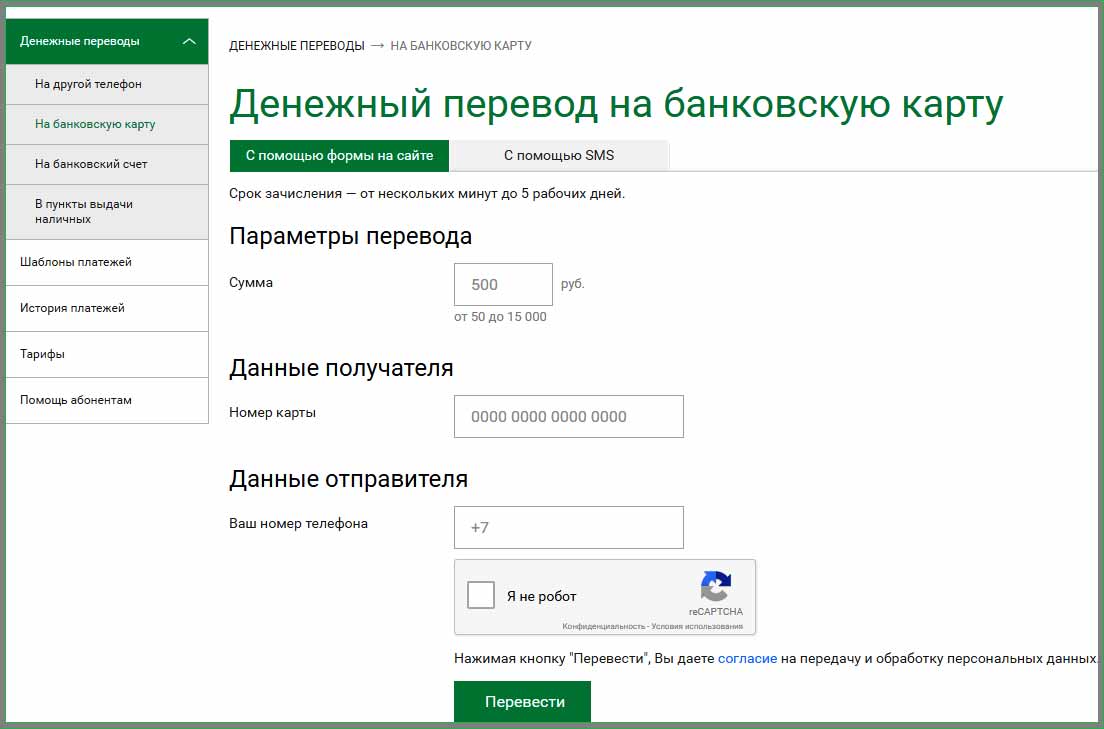
Task: View Тарифы page
Action: [x=107, y=354]
